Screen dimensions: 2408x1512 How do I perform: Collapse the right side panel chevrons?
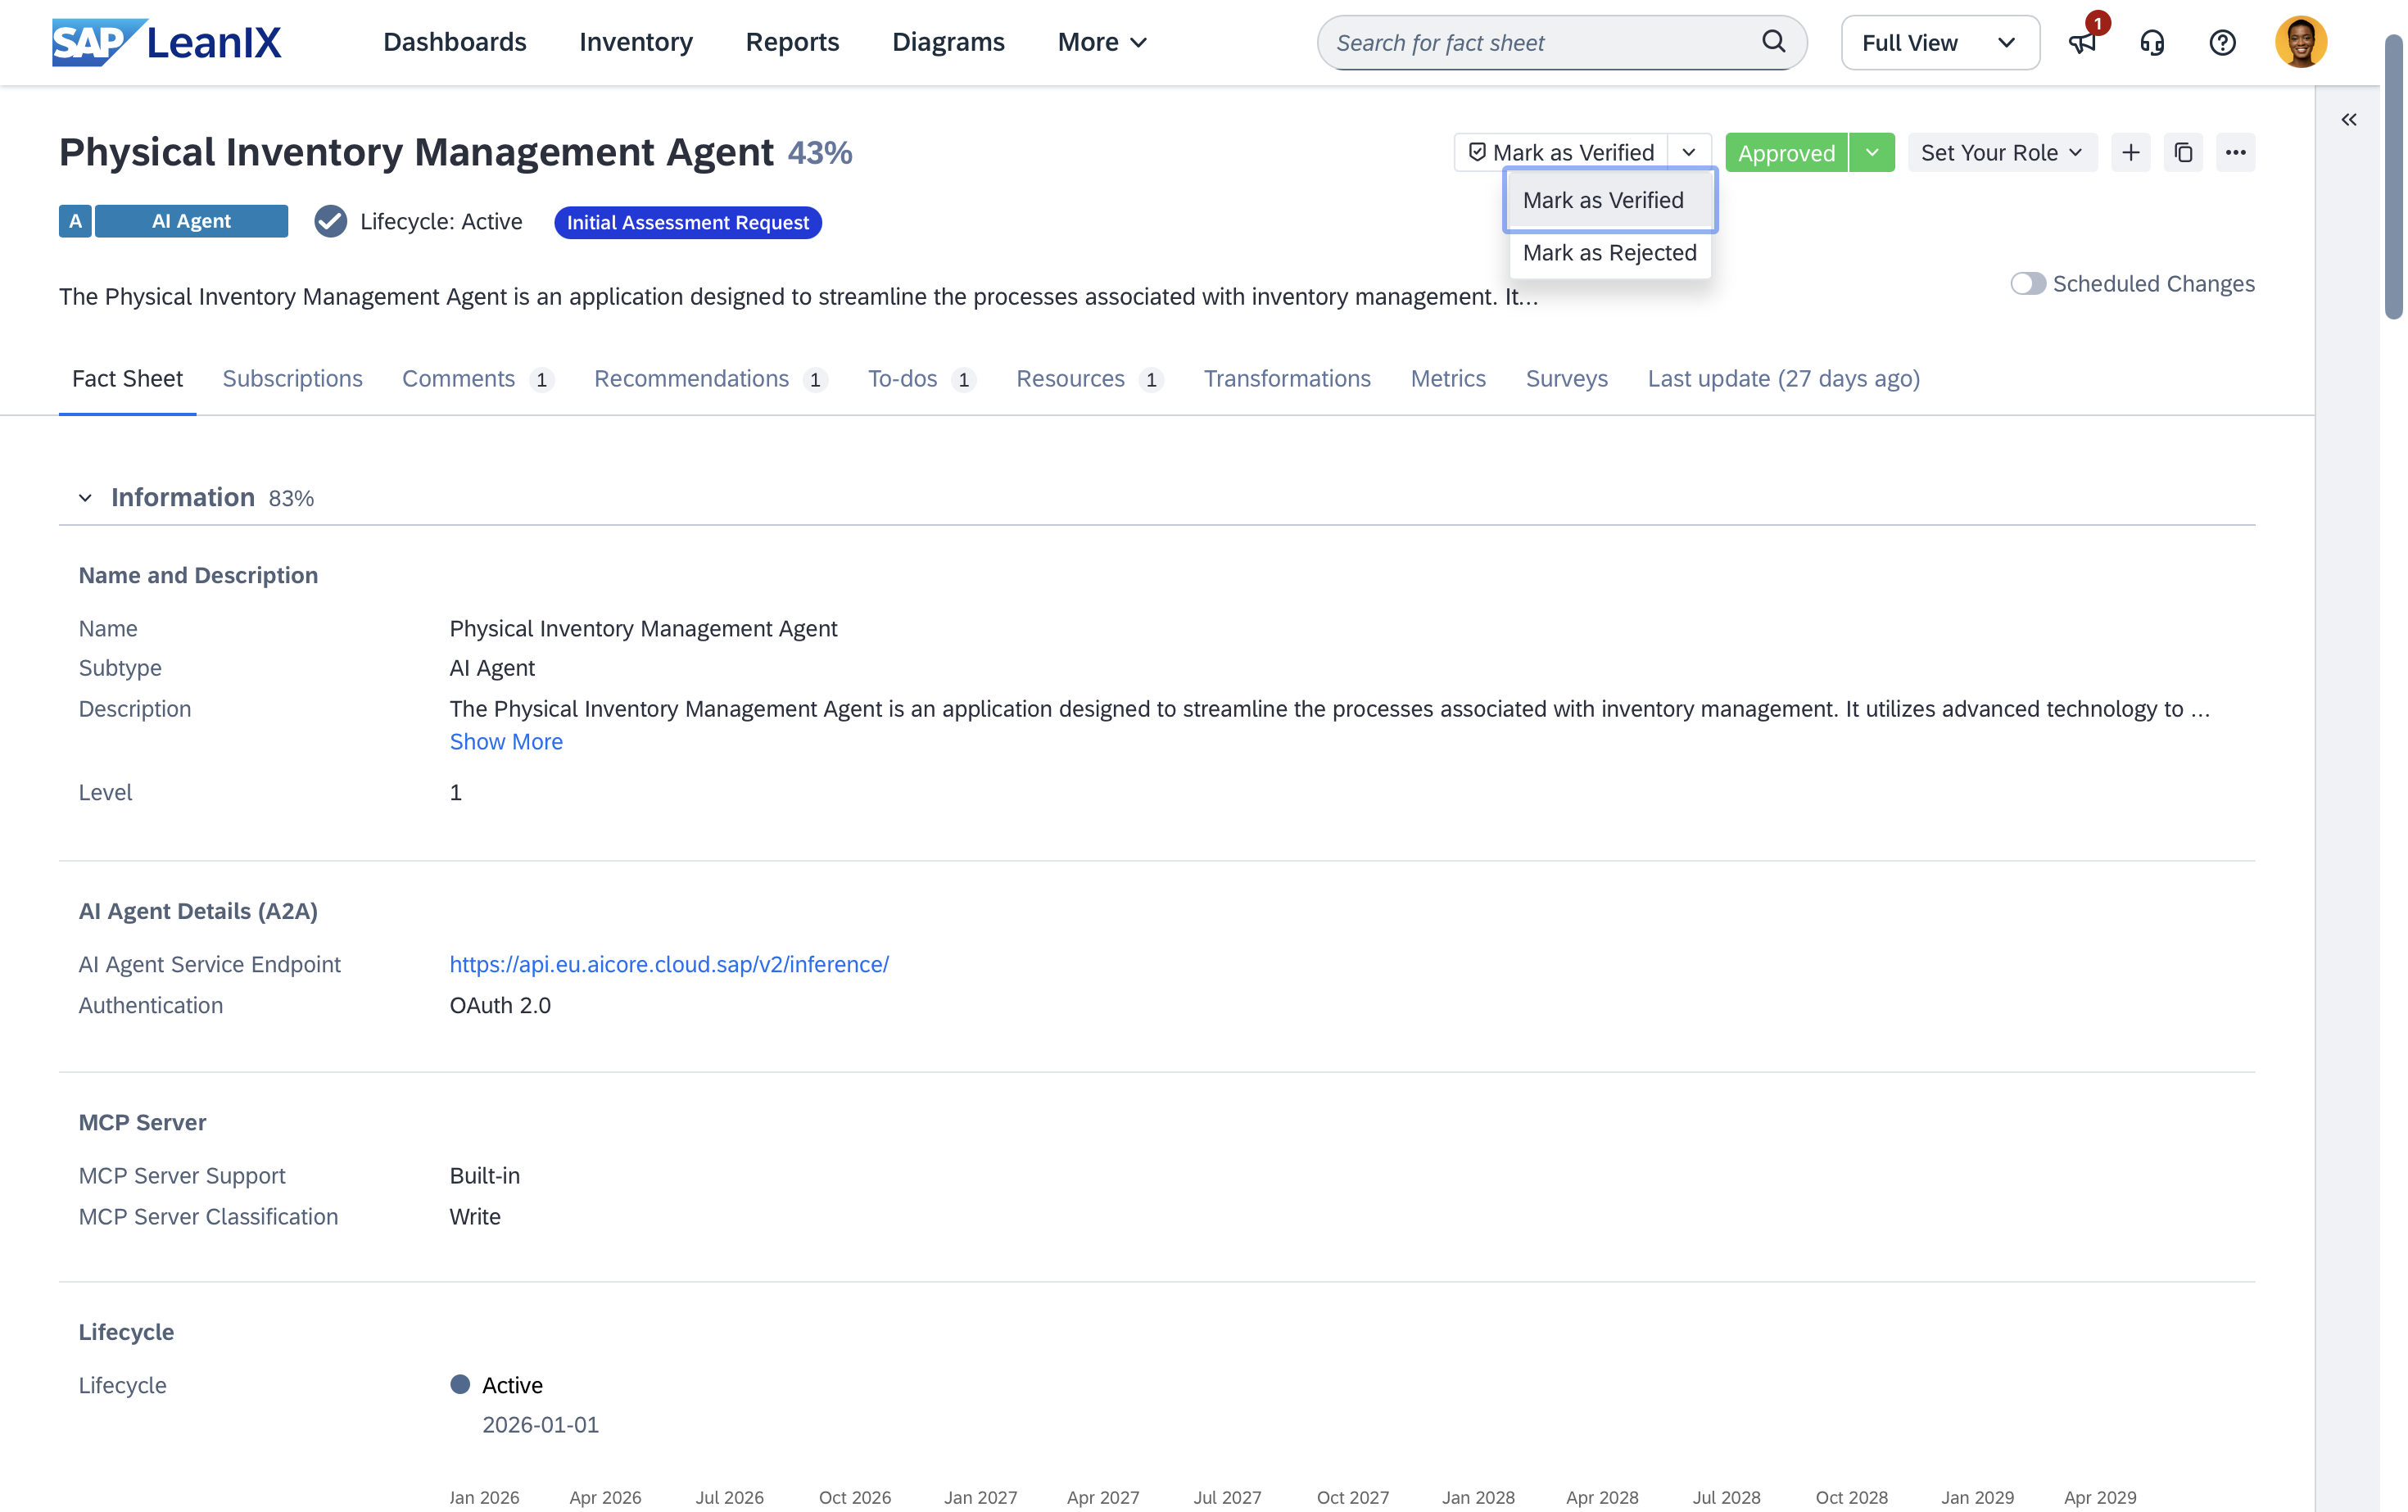2349,120
